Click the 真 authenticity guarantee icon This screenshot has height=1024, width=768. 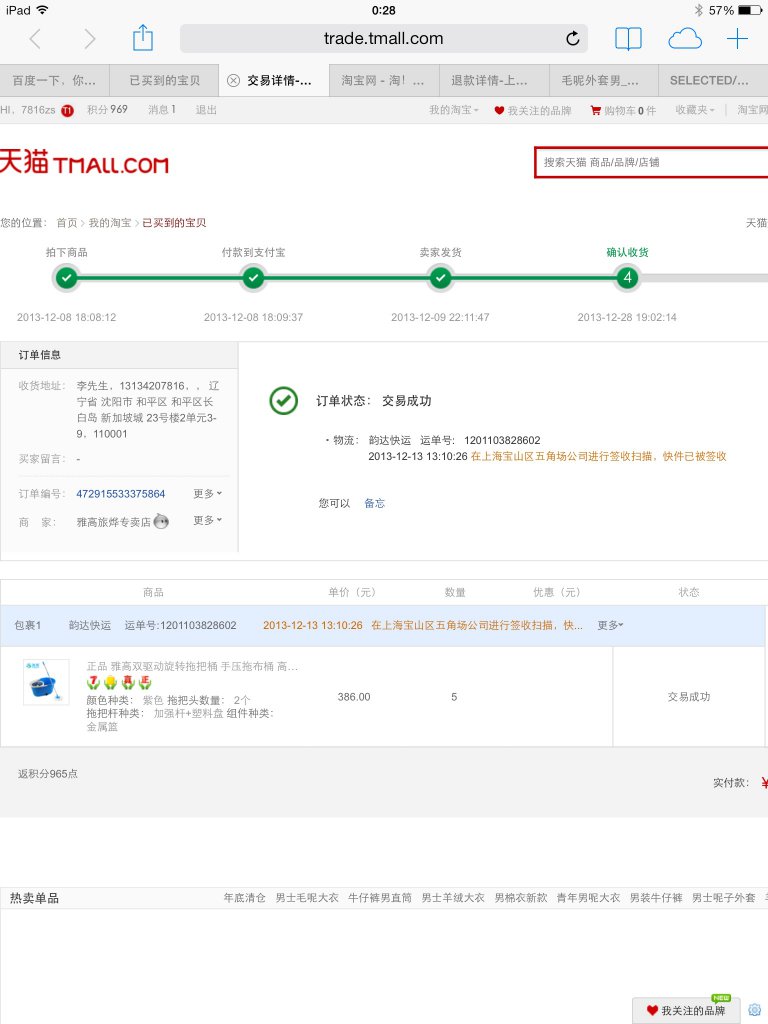coord(128,682)
